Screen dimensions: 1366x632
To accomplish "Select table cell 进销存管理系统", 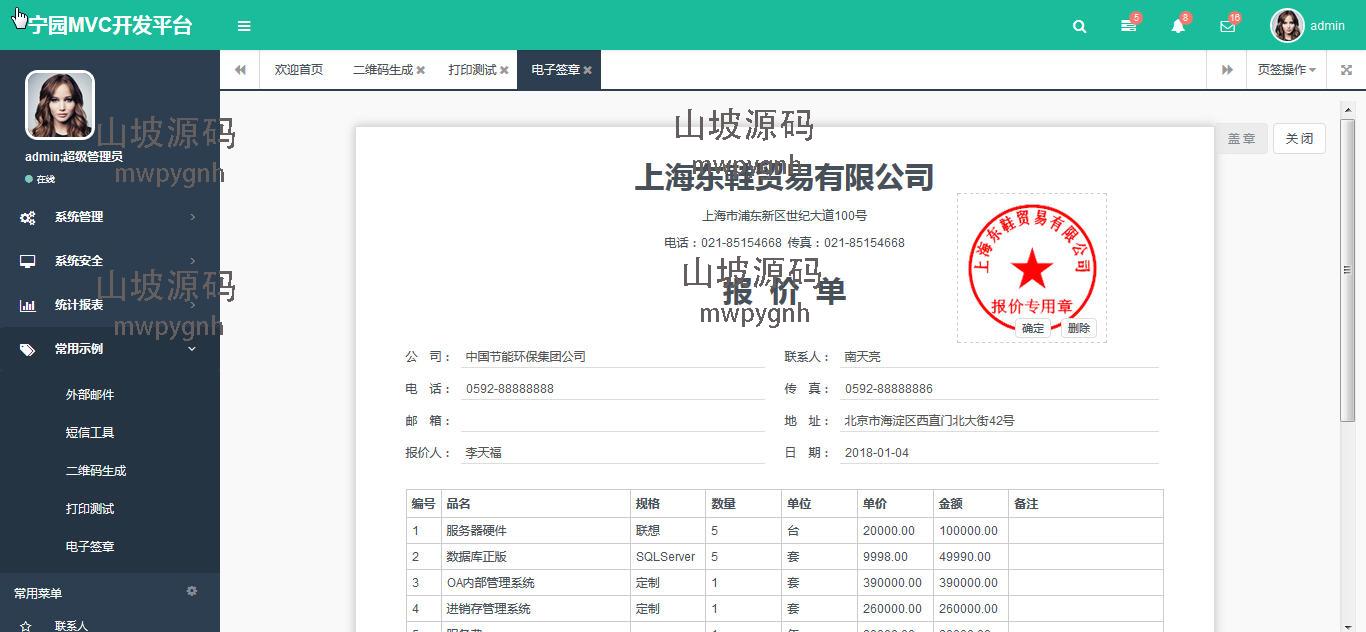I will click(x=535, y=609).
